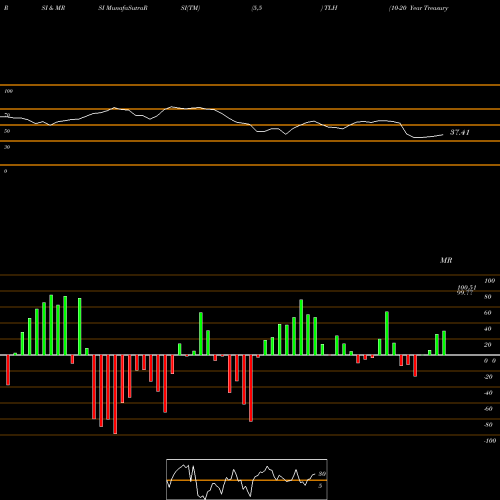Click the 37.41 RSI value label

tap(460, 132)
